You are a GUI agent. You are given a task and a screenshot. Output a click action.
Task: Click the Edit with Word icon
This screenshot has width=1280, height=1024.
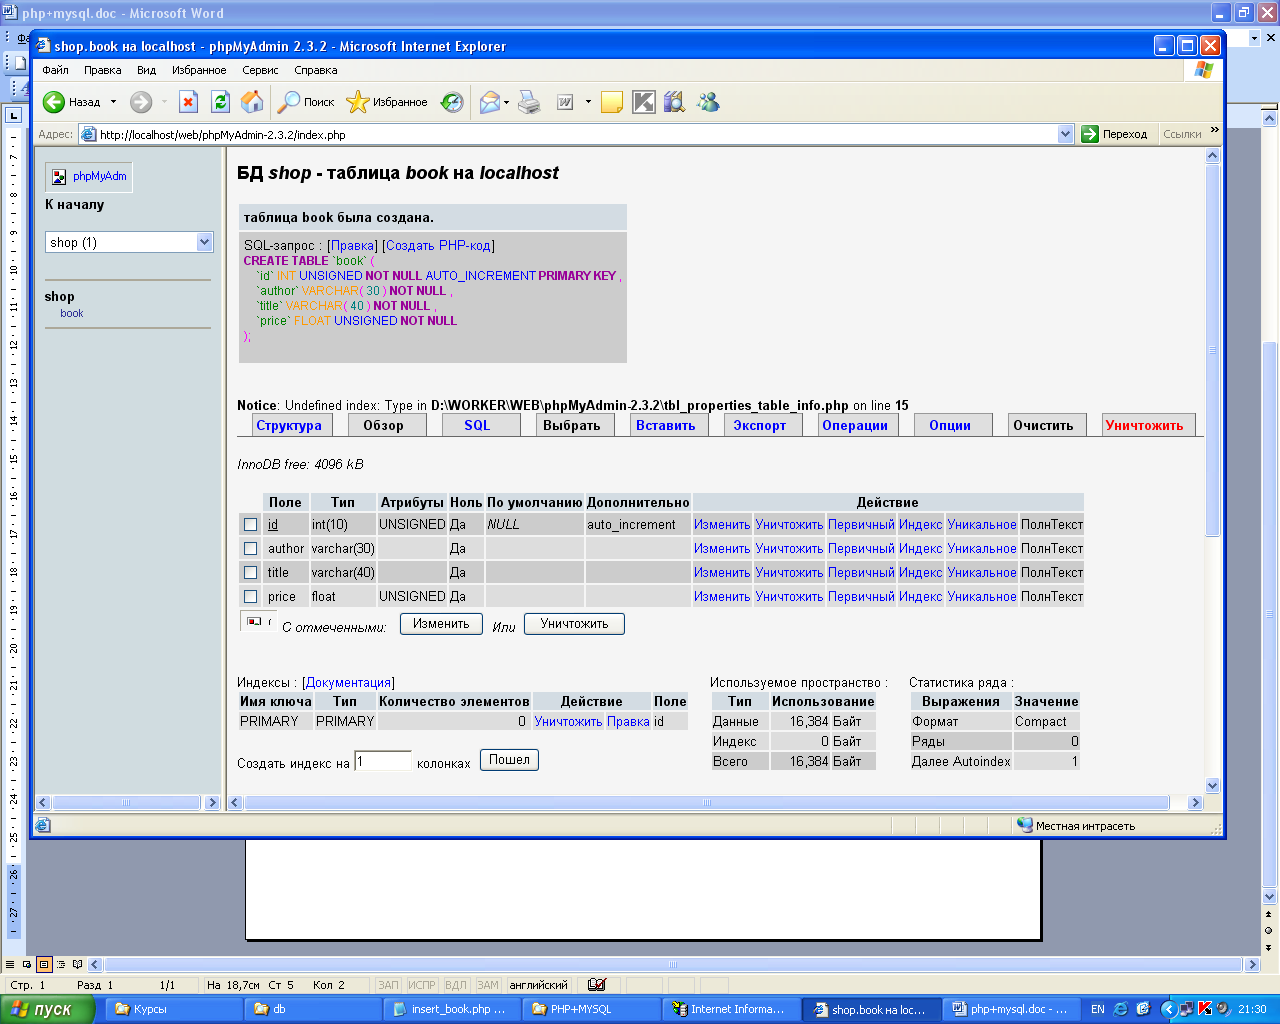click(565, 102)
